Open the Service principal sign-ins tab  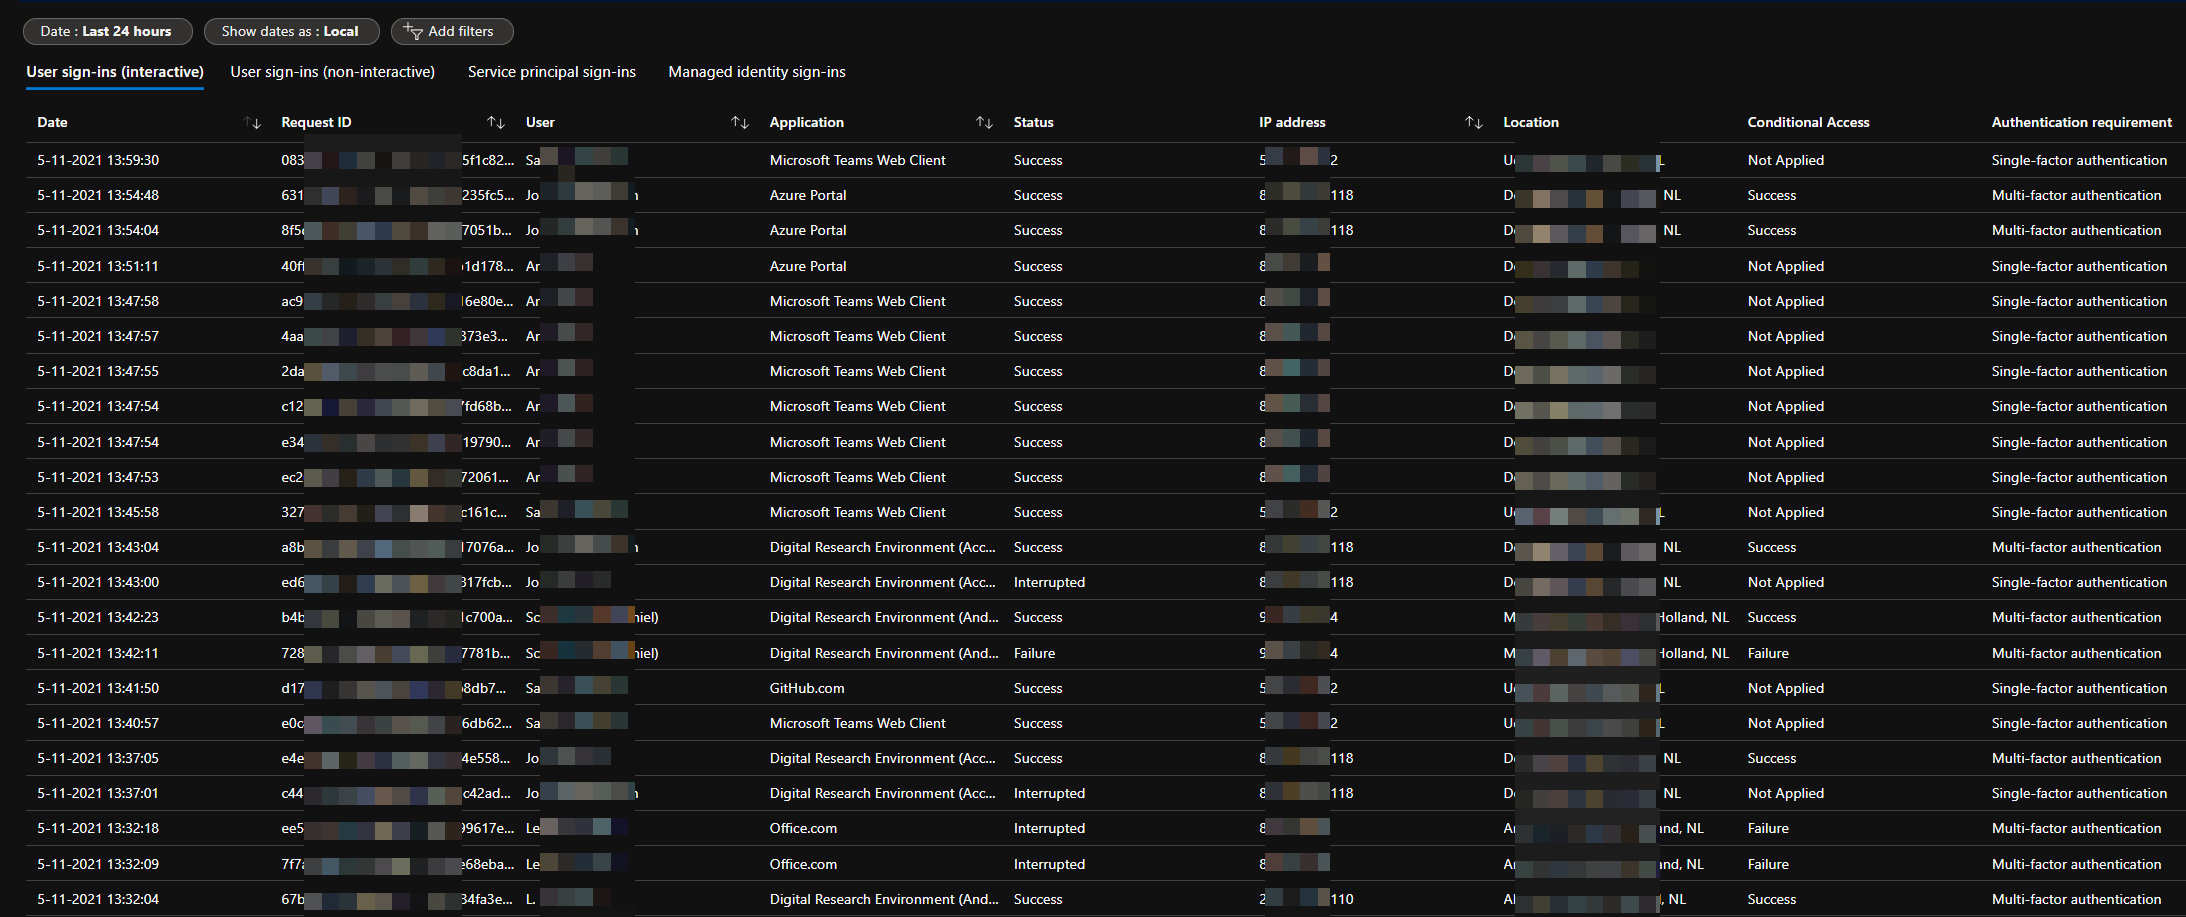pos(551,72)
